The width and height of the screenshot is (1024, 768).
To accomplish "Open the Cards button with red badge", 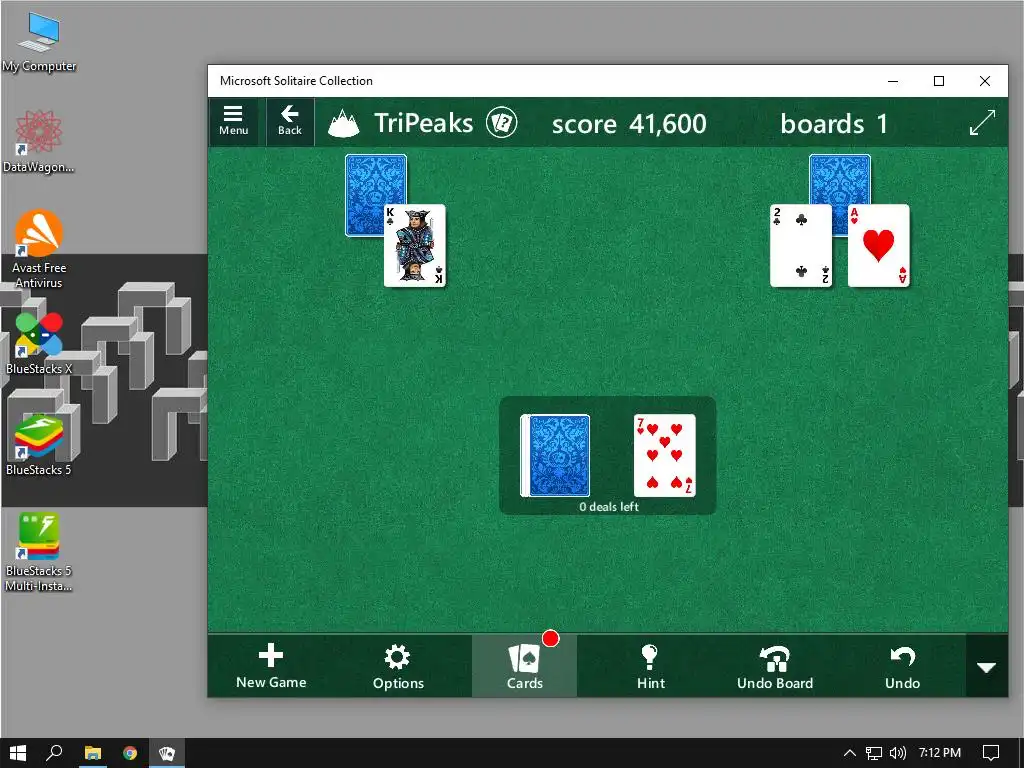I will coord(524,666).
